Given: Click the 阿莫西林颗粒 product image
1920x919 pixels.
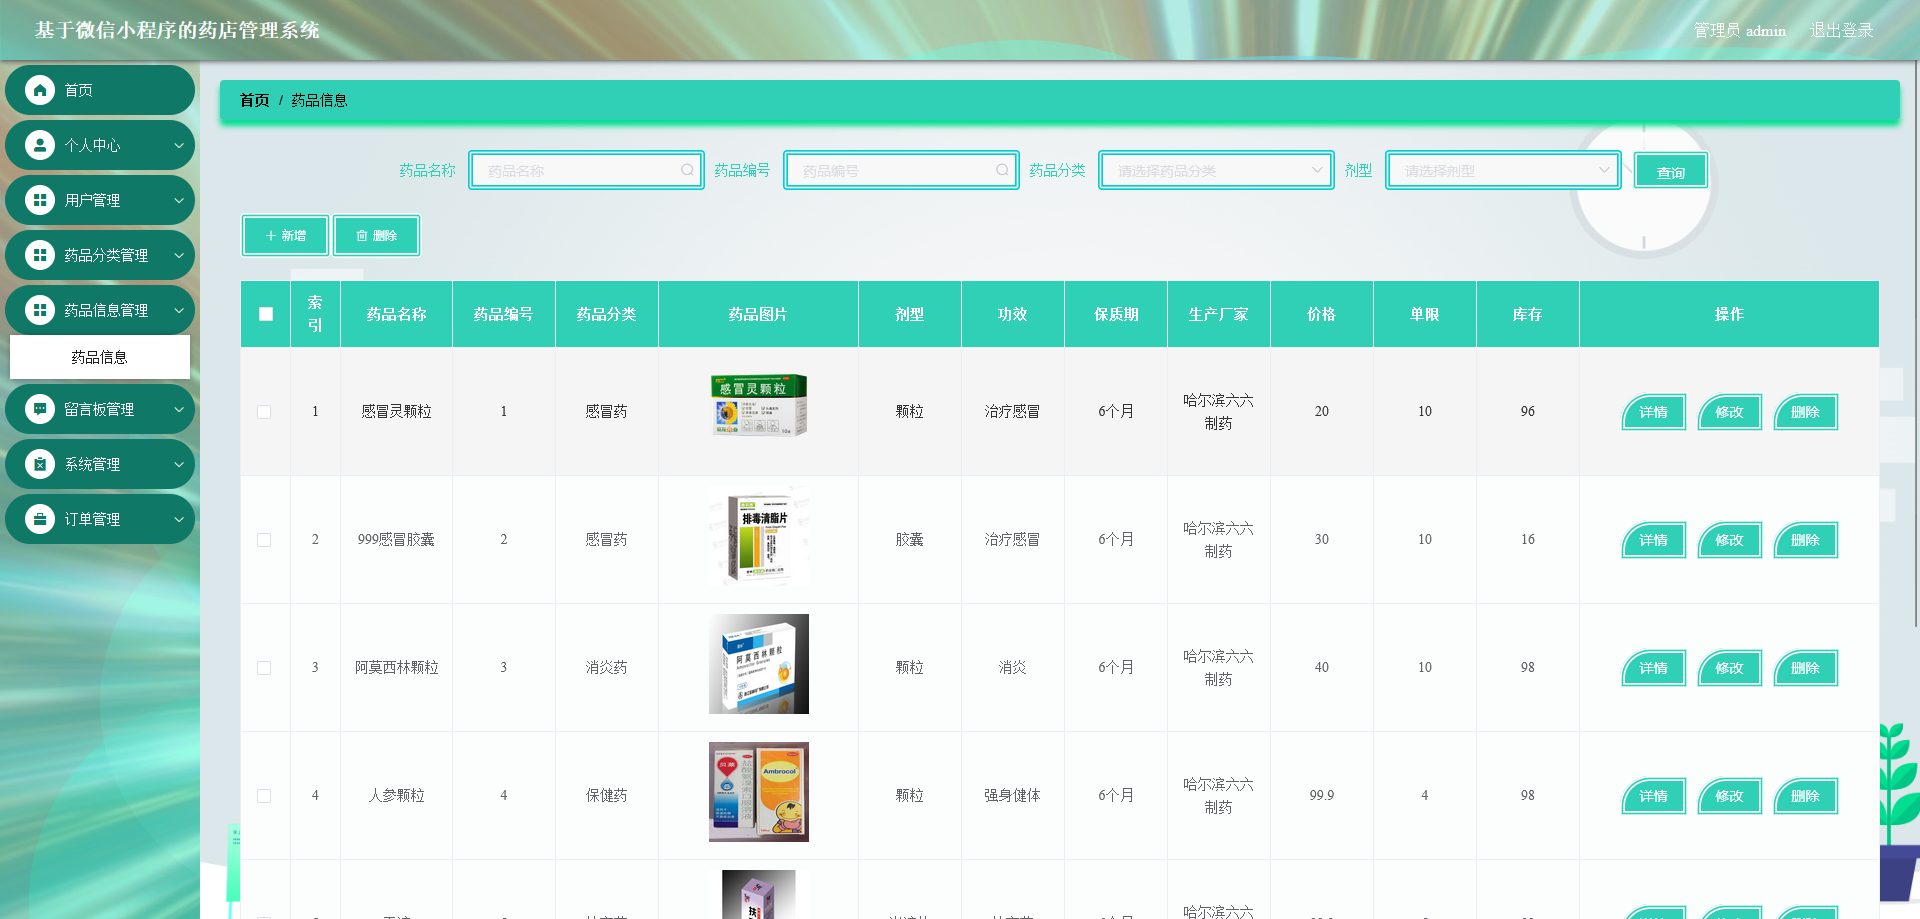Looking at the screenshot, I should 758,664.
